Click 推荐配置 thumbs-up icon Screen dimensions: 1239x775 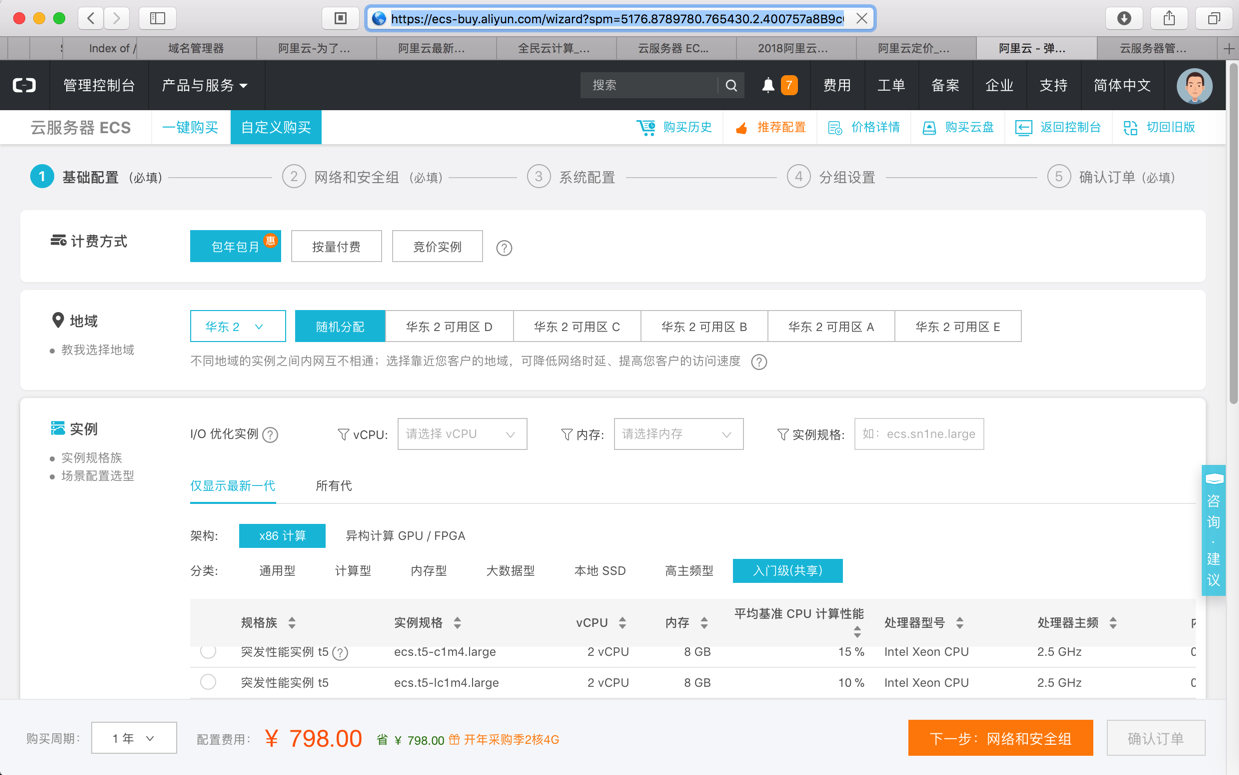[741, 128]
